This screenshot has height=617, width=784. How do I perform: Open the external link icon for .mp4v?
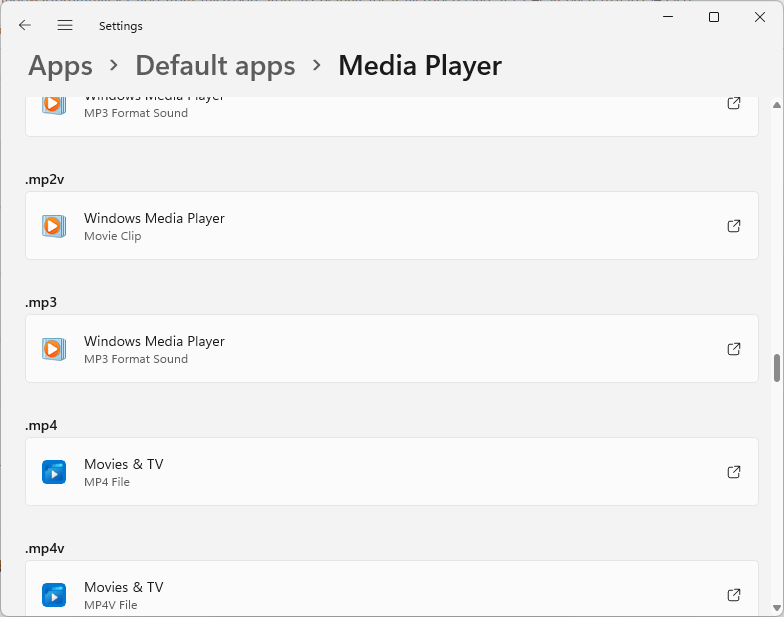[734, 595]
